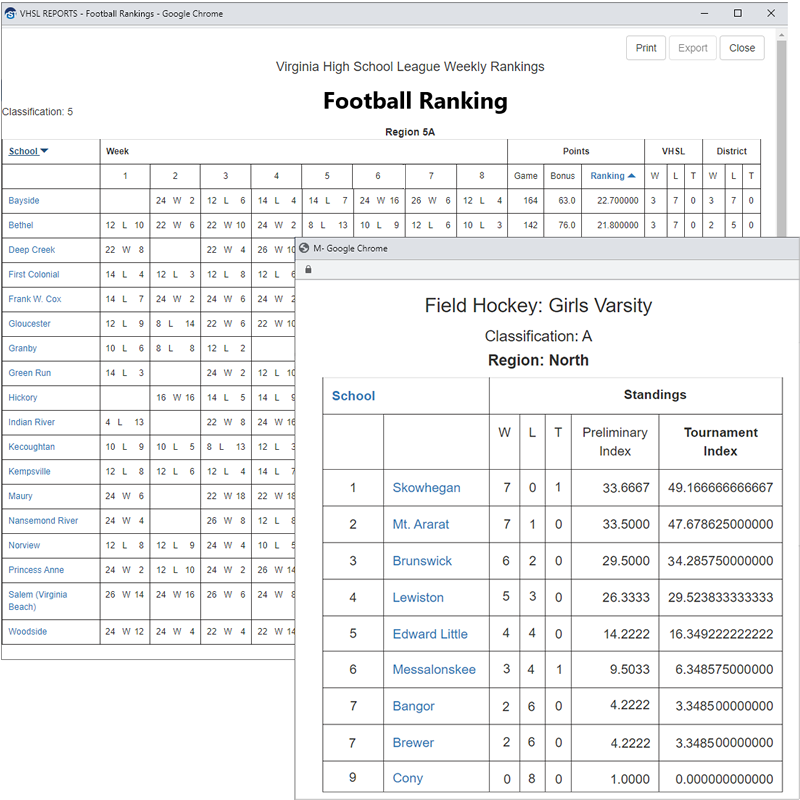Open the Granby school link

pos(22,348)
